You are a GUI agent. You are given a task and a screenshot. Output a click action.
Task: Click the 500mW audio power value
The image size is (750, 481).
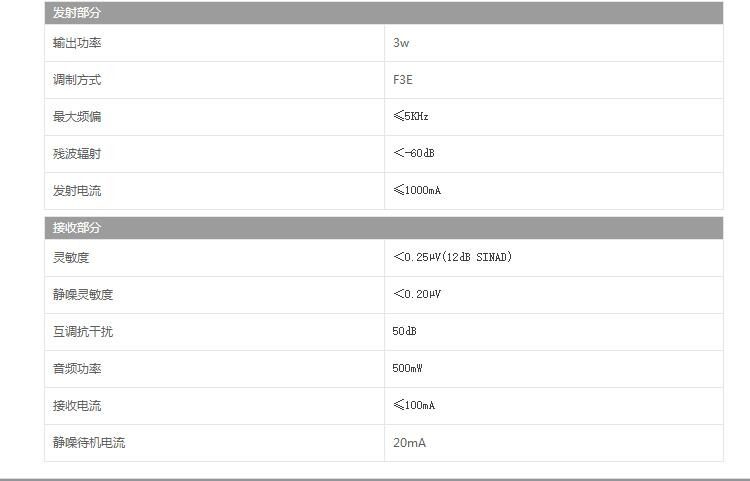[x=407, y=369]
